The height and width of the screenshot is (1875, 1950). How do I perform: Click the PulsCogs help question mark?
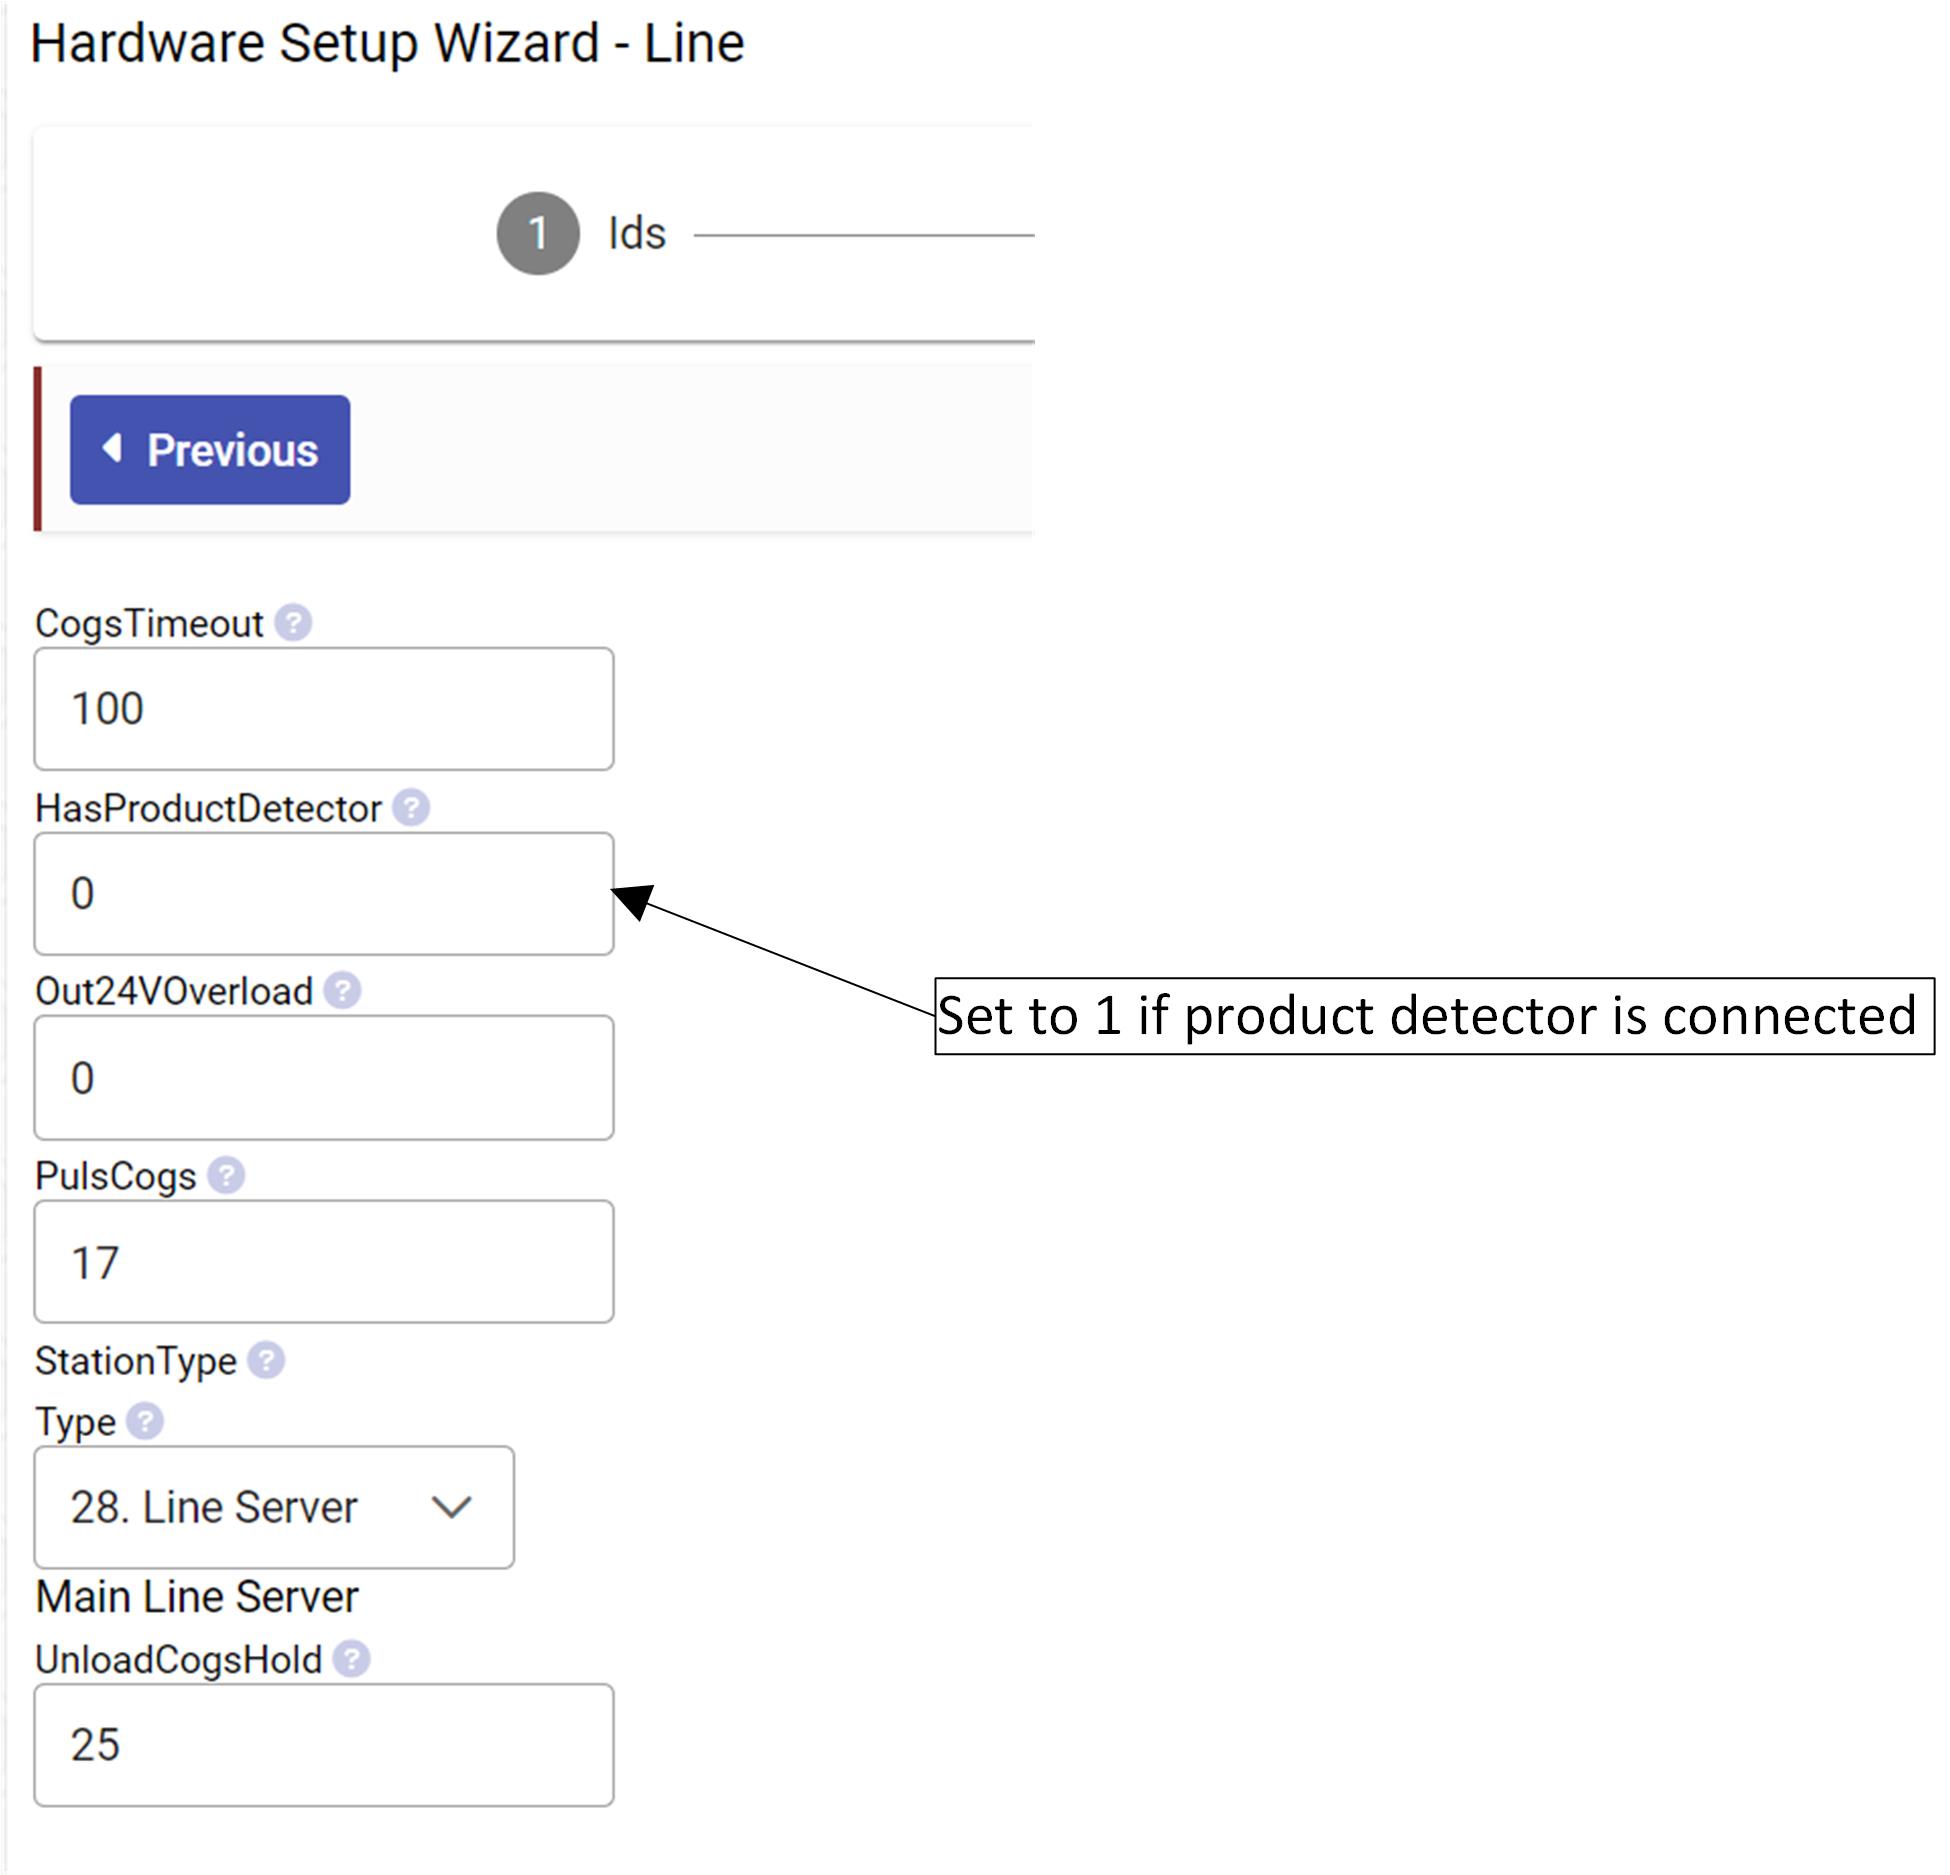pyautogui.click(x=226, y=1175)
